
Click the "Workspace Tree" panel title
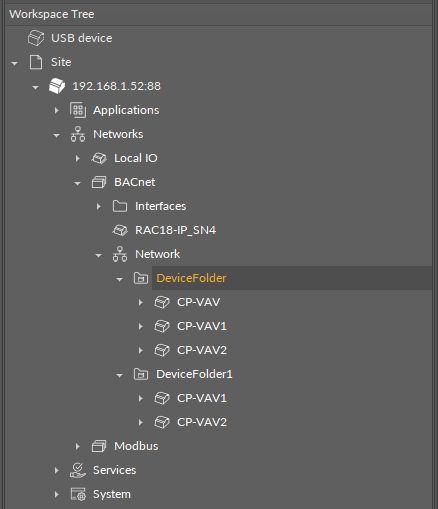click(x=52, y=14)
